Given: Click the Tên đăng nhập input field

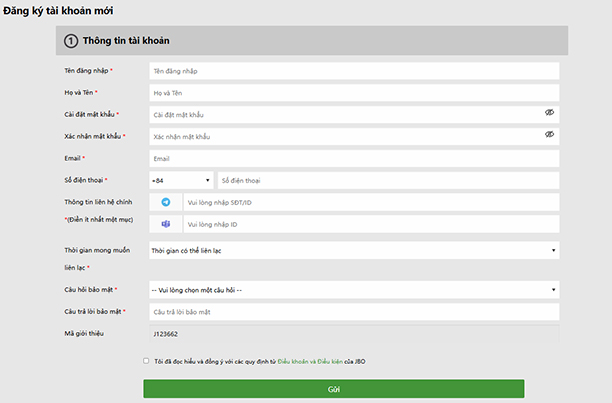Looking at the screenshot, I should (352, 71).
